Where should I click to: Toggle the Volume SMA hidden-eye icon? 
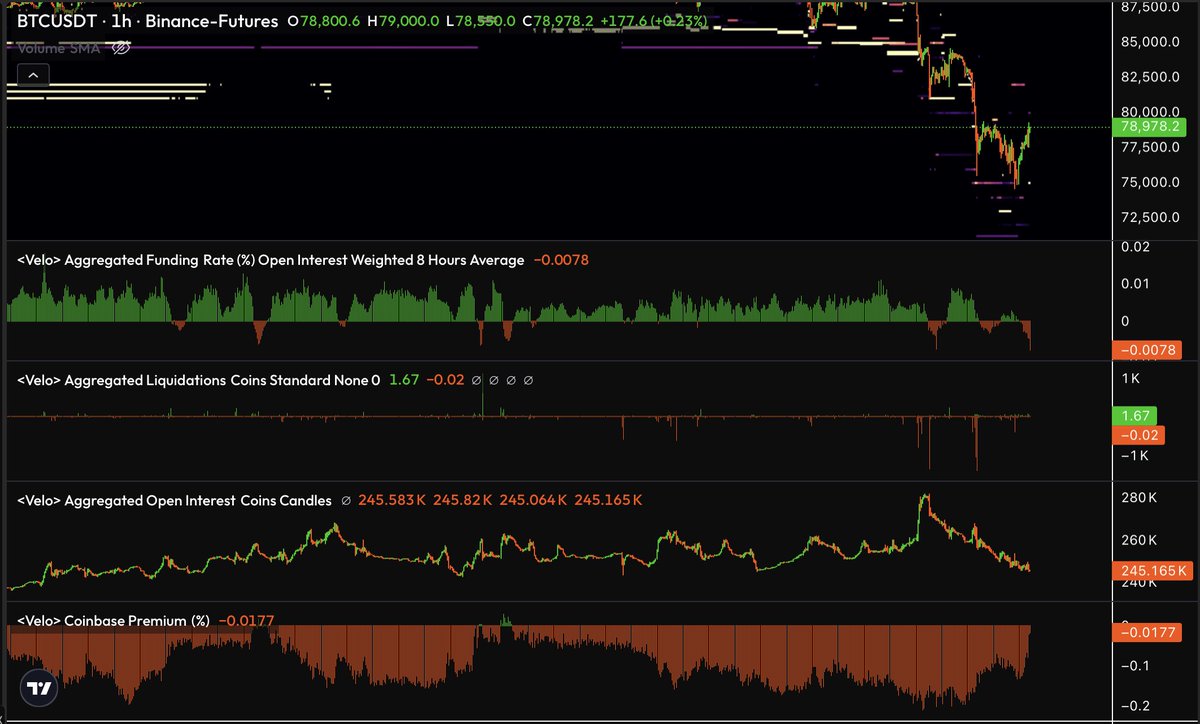[120, 48]
